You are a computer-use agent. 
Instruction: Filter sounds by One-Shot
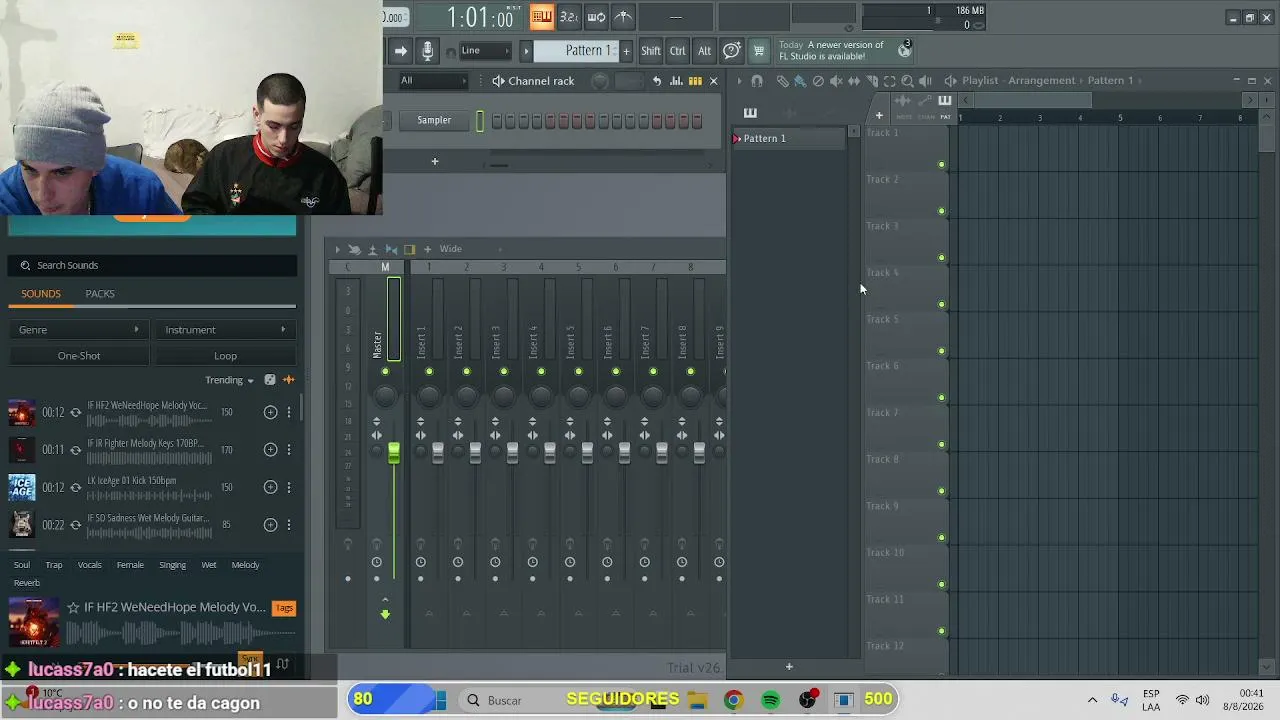point(79,356)
